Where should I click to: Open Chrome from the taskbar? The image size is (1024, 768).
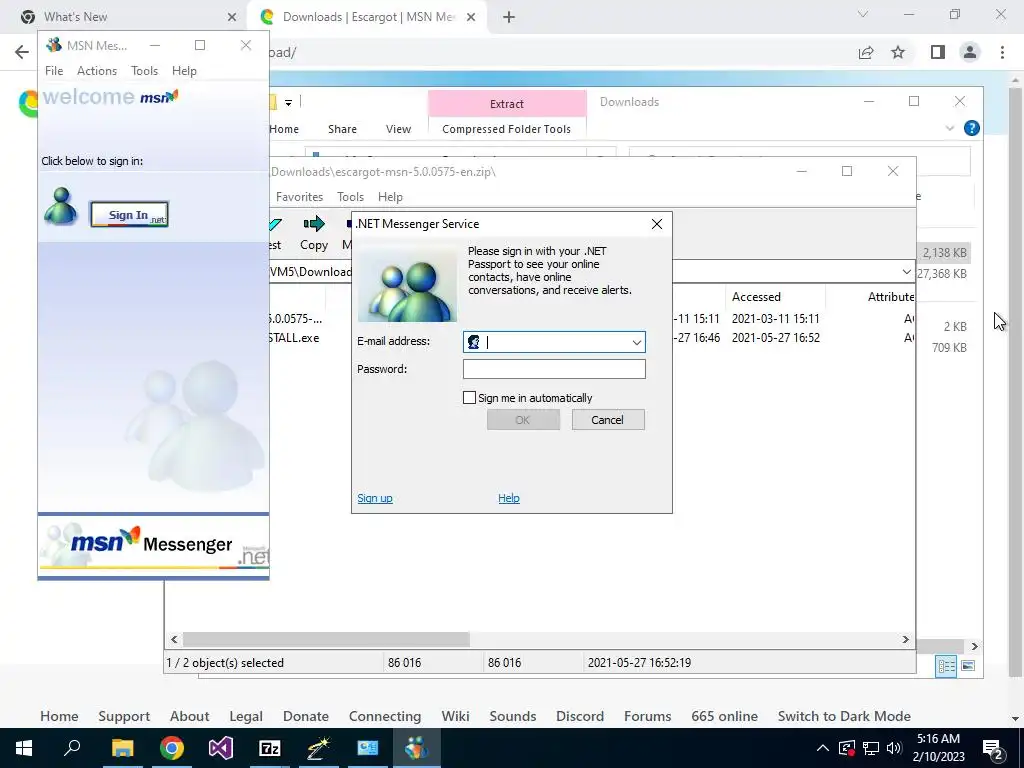172,748
